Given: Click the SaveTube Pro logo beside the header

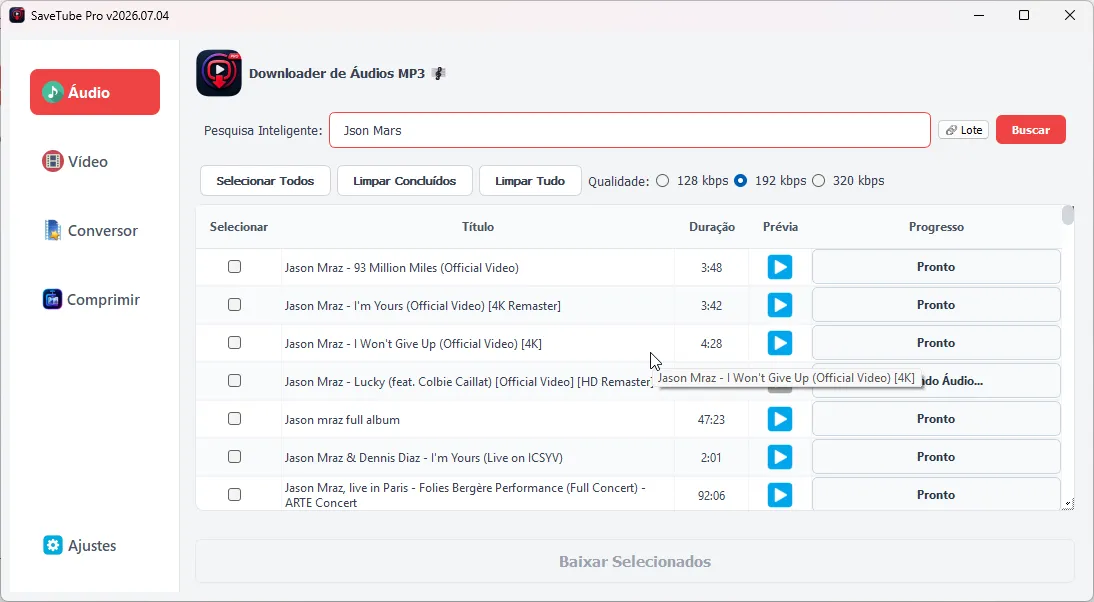Looking at the screenshot, I should pos(219,73).
